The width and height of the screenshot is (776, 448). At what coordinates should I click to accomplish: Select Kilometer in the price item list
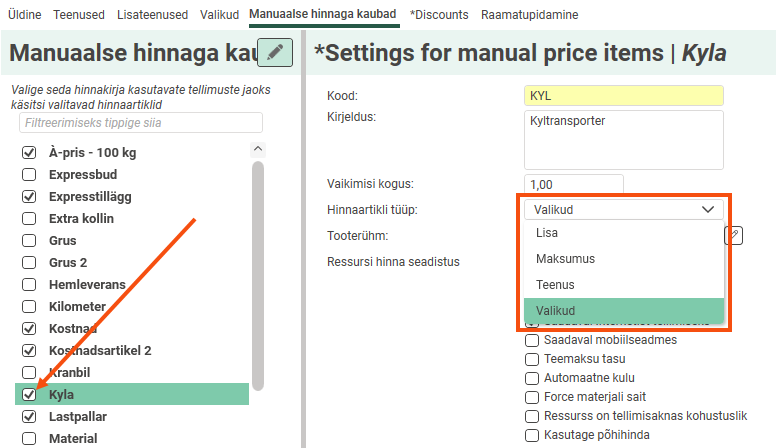tap(77, 307)
